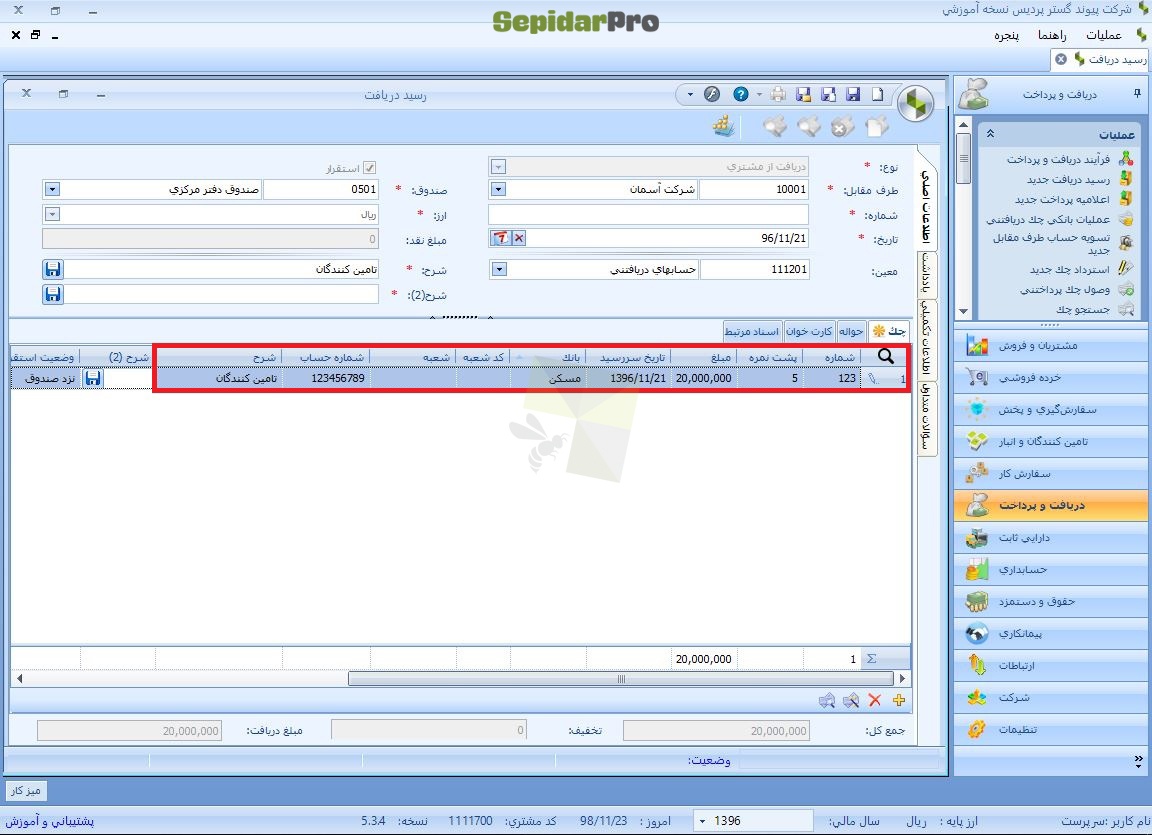
Task: Click the printer icon in the toolbar
Action: click(778, 94)
